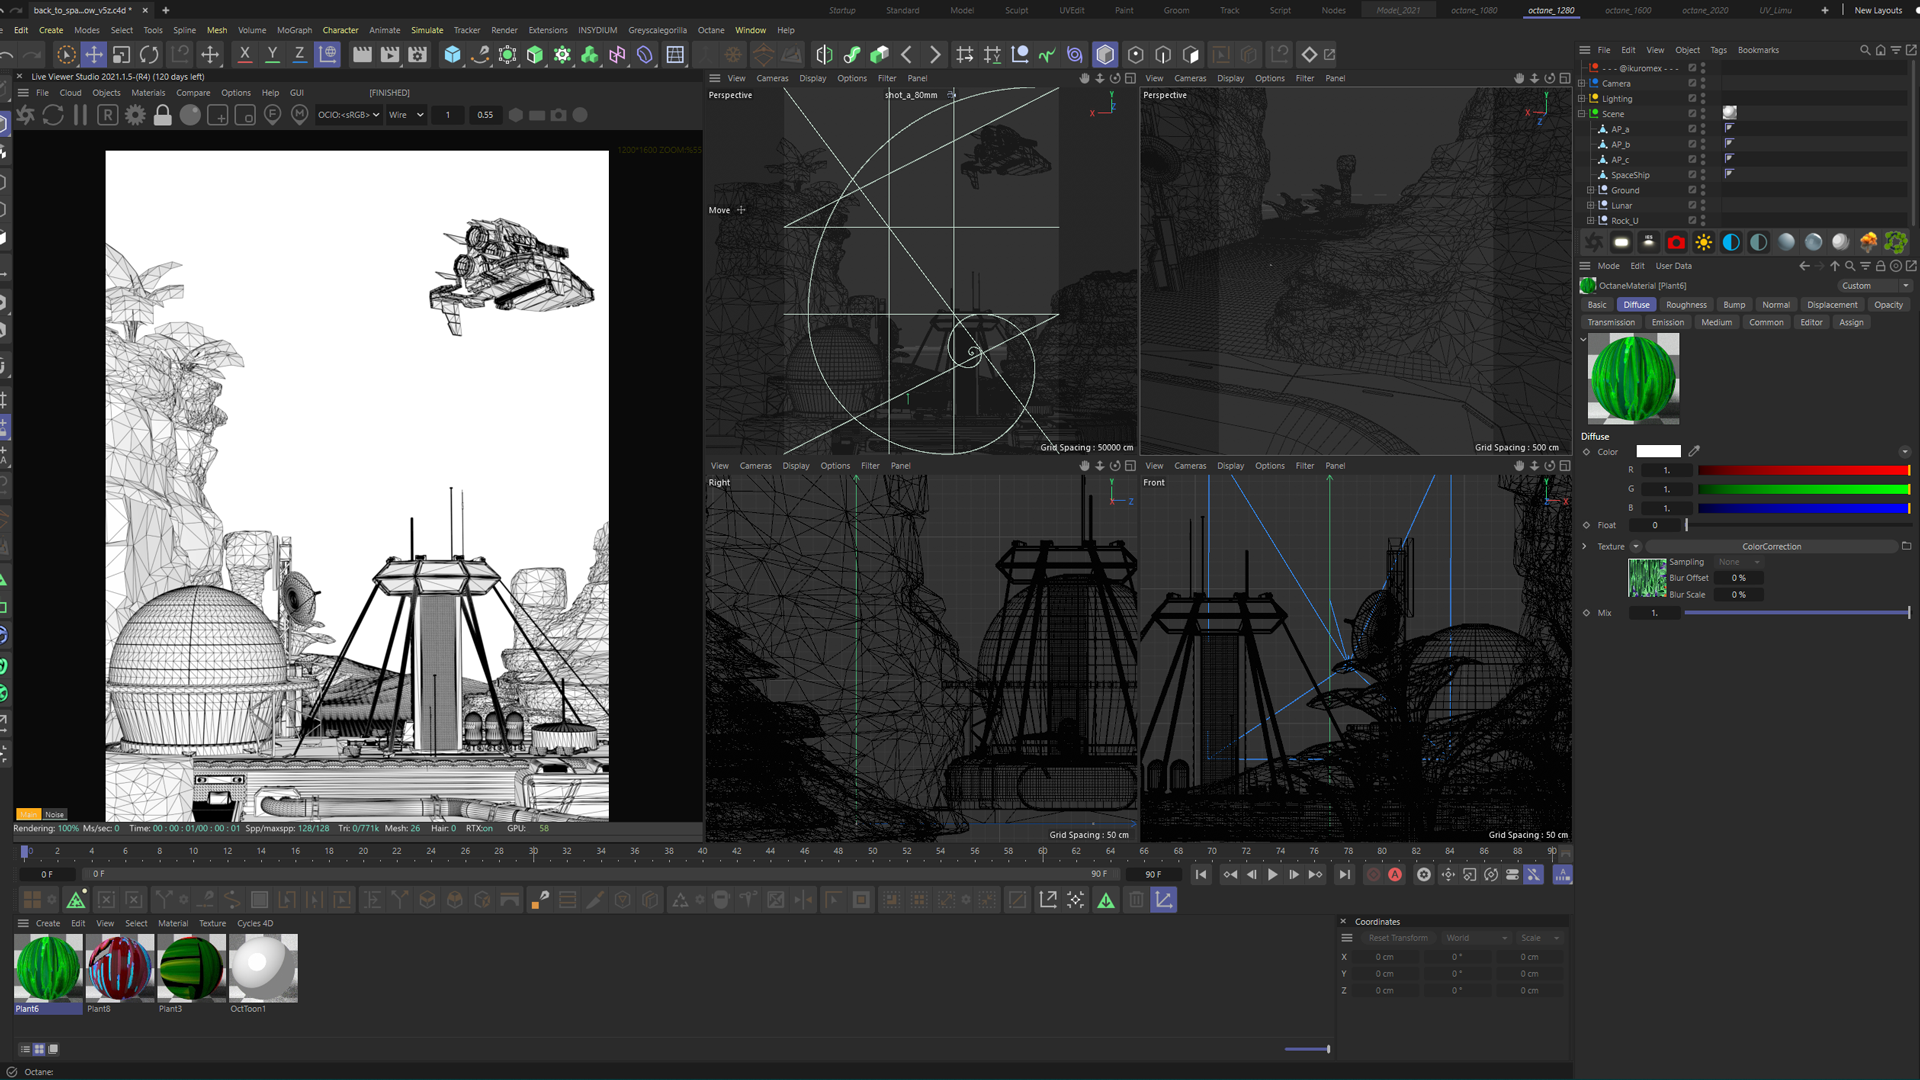The height and width of the screenshot is (1080, 1920).
Task: Click the timeline play button
Action: pyautogui.click(x=1272, y=875)
